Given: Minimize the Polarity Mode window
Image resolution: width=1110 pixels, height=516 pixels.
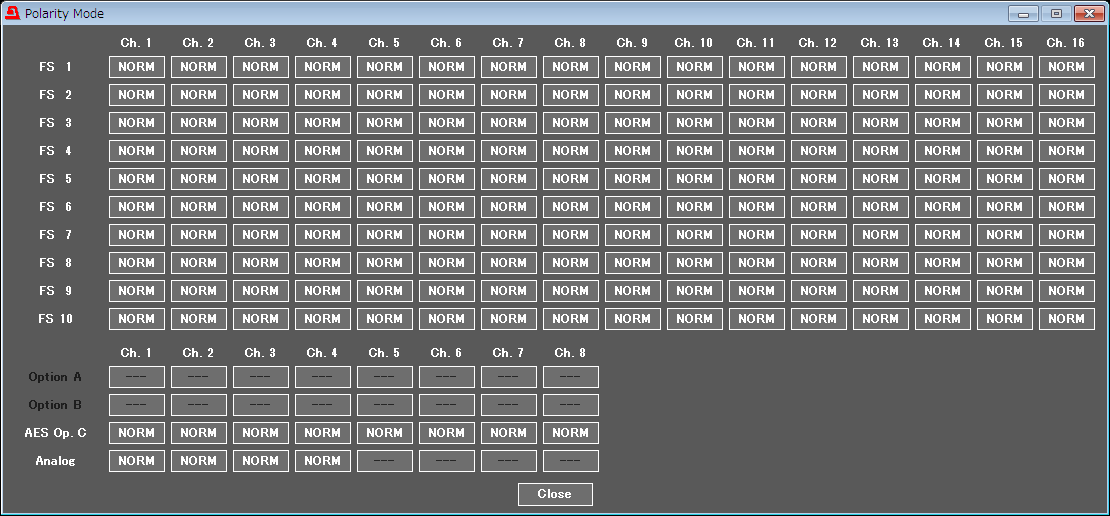Looking at the screenshot, I should (x=1023, y=13).
